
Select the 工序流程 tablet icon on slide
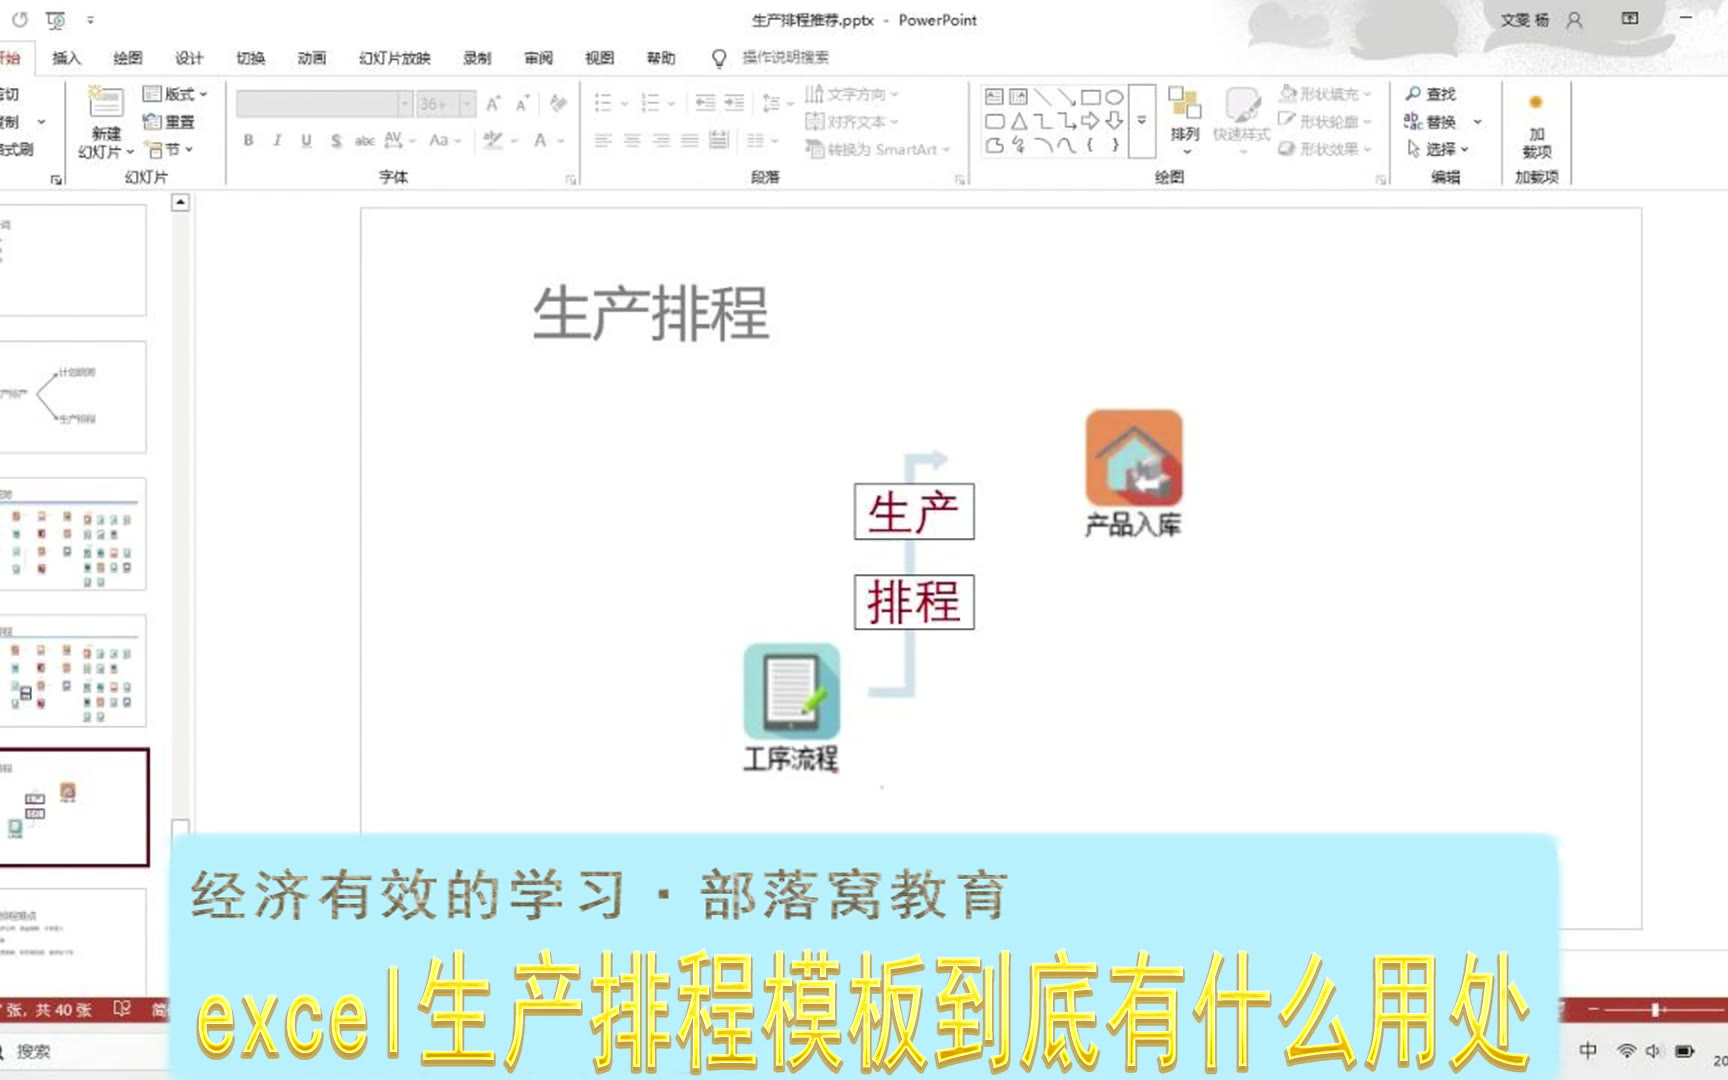pyautogui.click(x=791, y=691)
